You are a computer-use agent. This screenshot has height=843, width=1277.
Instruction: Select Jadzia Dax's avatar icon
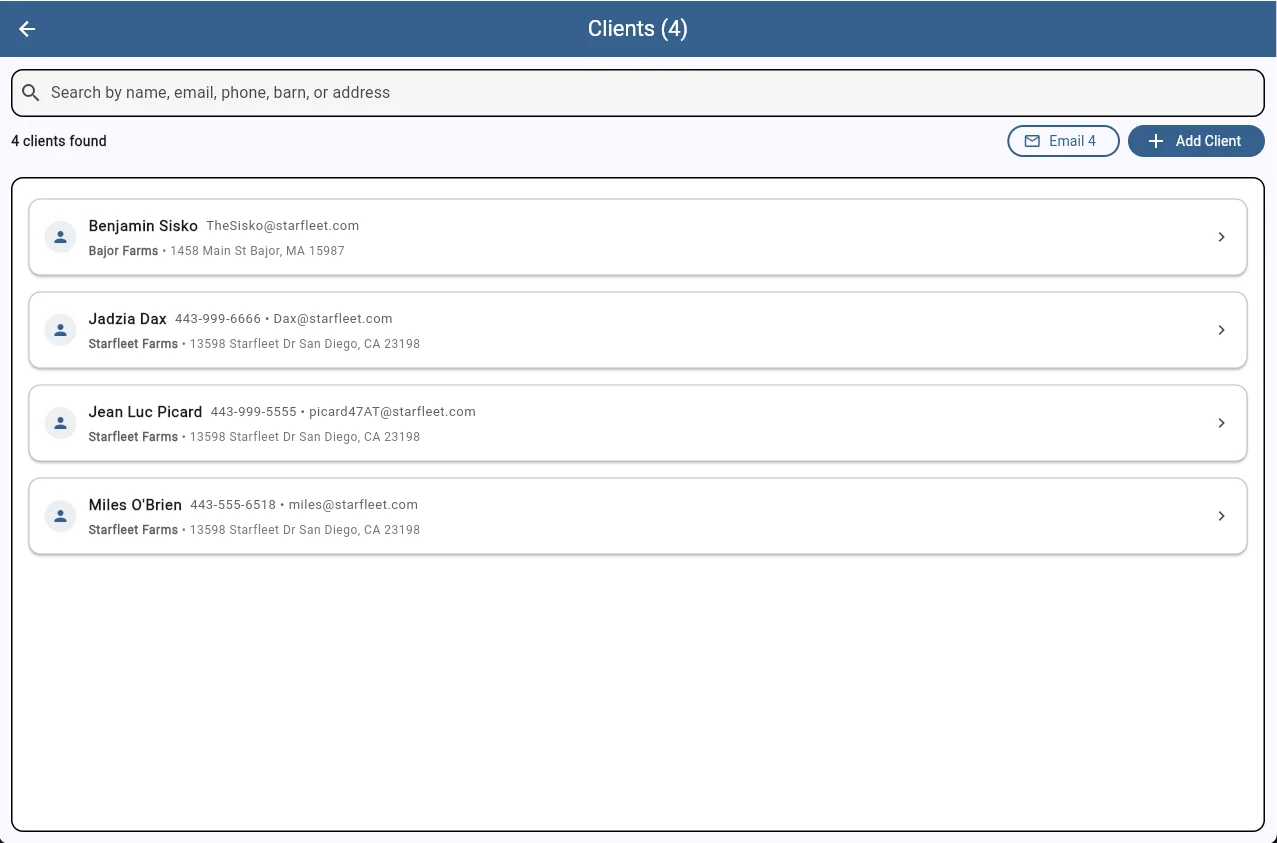pyautogui.click(x=60, y=329)
